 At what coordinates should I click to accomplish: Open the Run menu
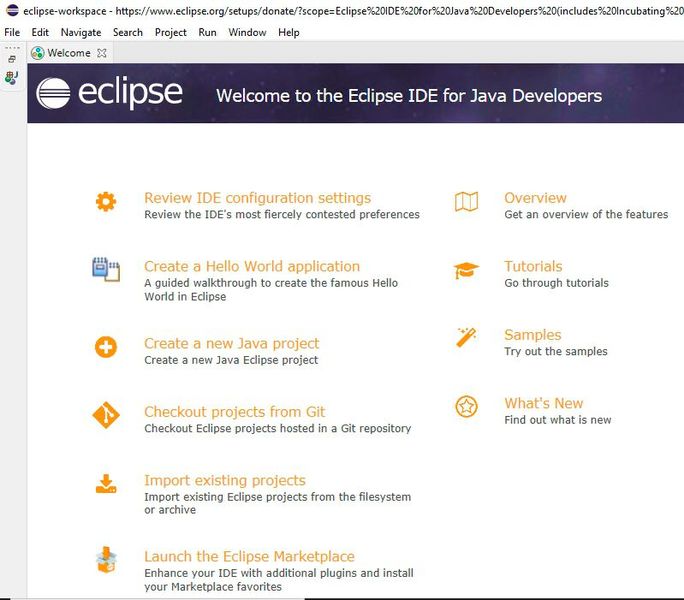(207, 32)
